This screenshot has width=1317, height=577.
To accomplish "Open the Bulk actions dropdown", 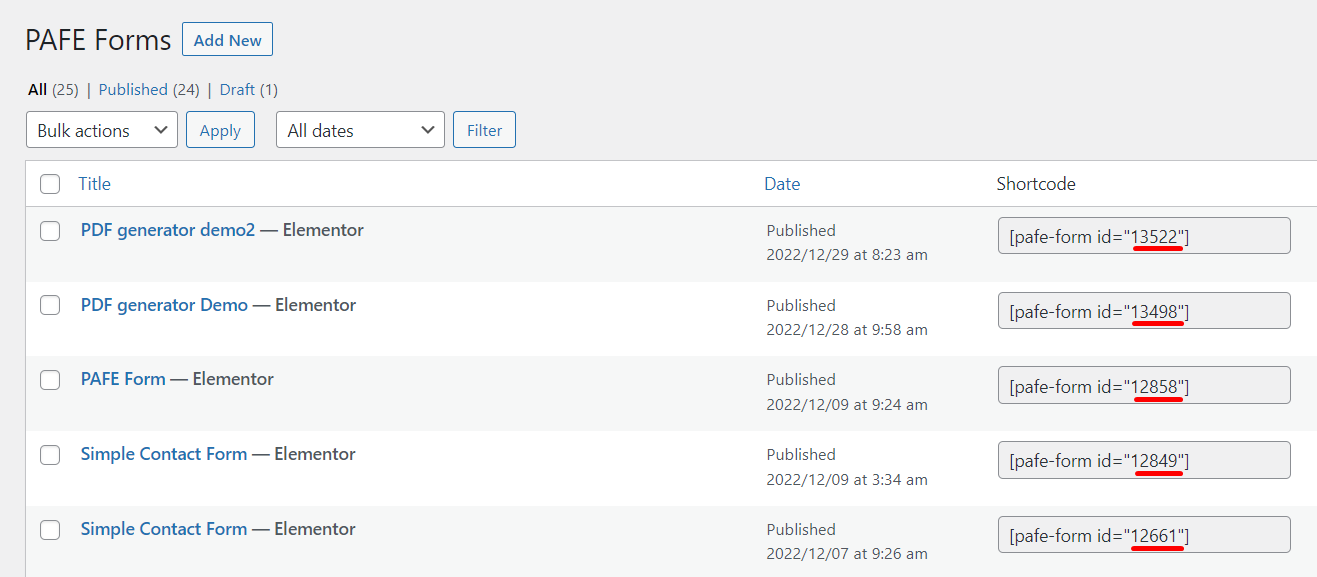I will pos(102,130).
